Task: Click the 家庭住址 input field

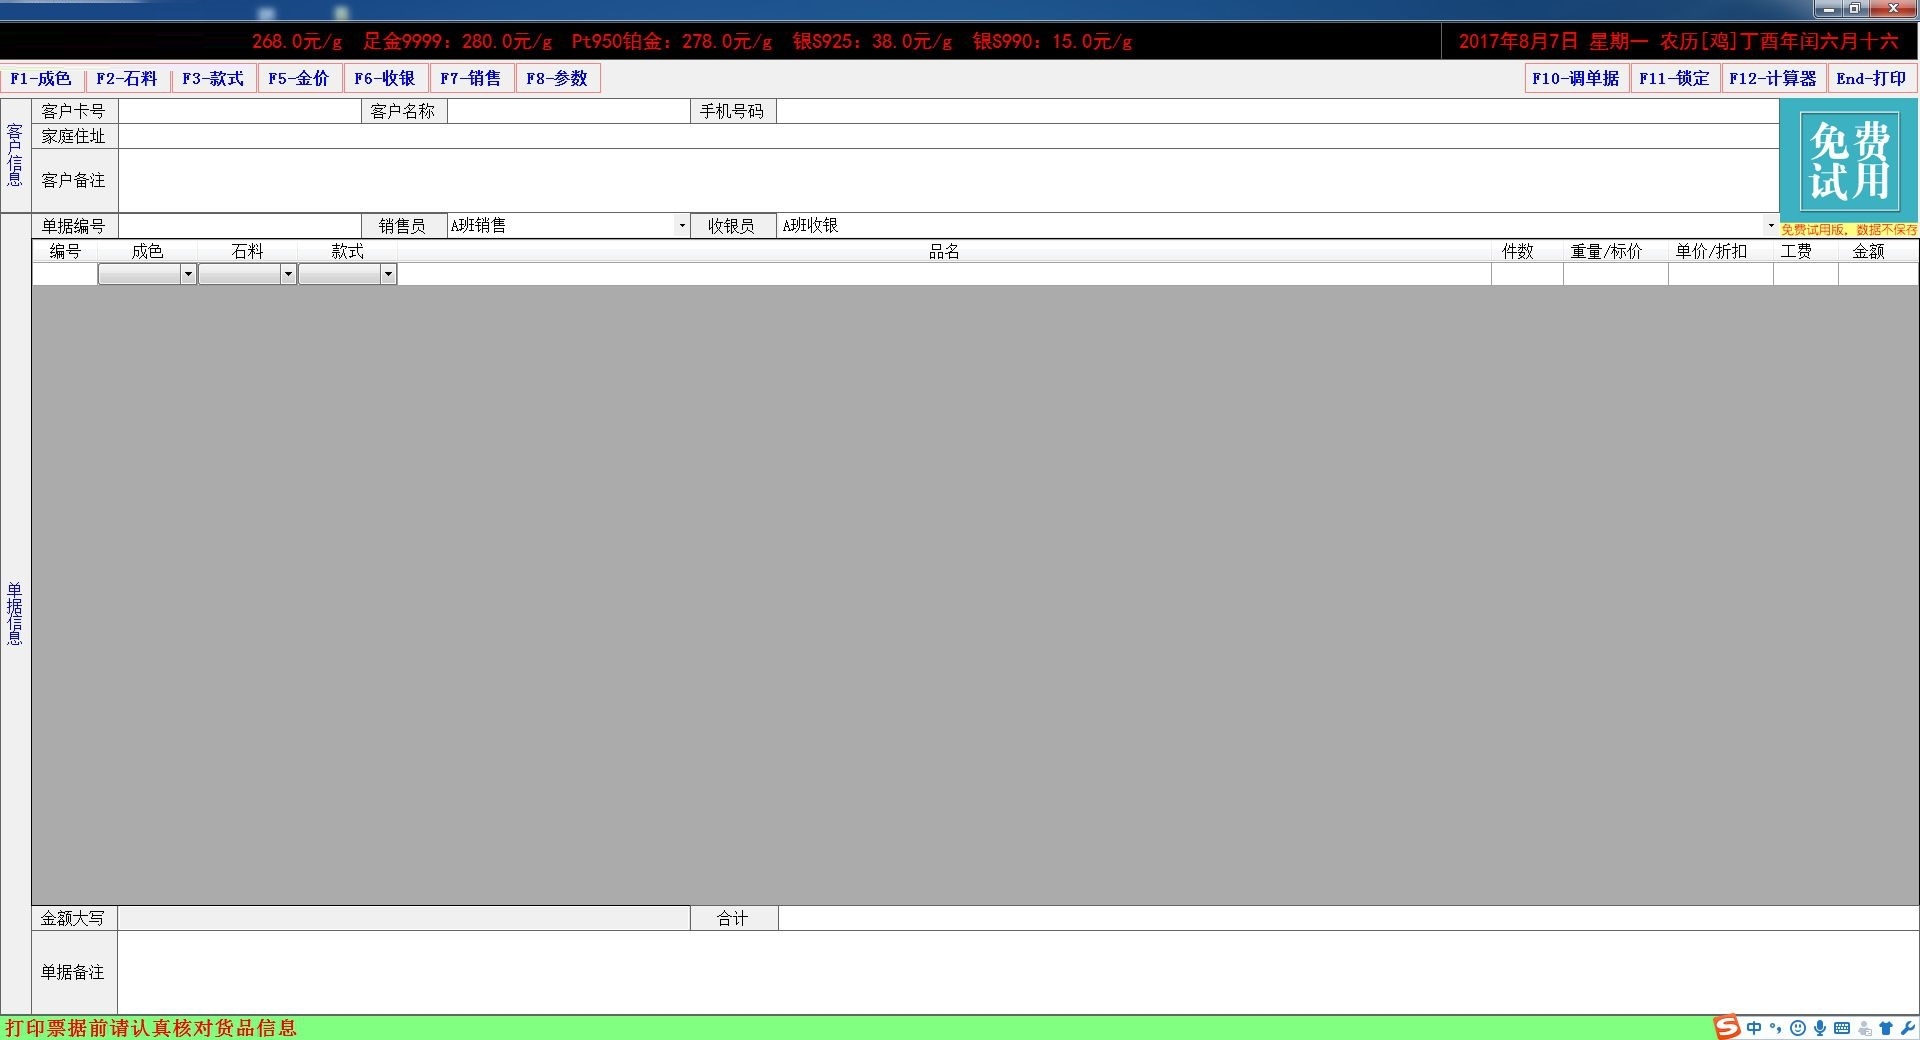Action: click(x=948, y=136)
